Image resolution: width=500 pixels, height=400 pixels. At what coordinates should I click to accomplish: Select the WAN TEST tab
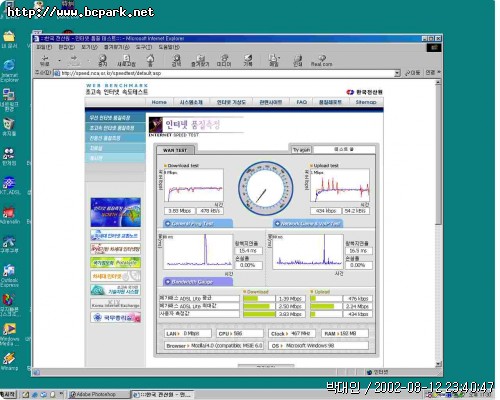(x=175, y=150)
